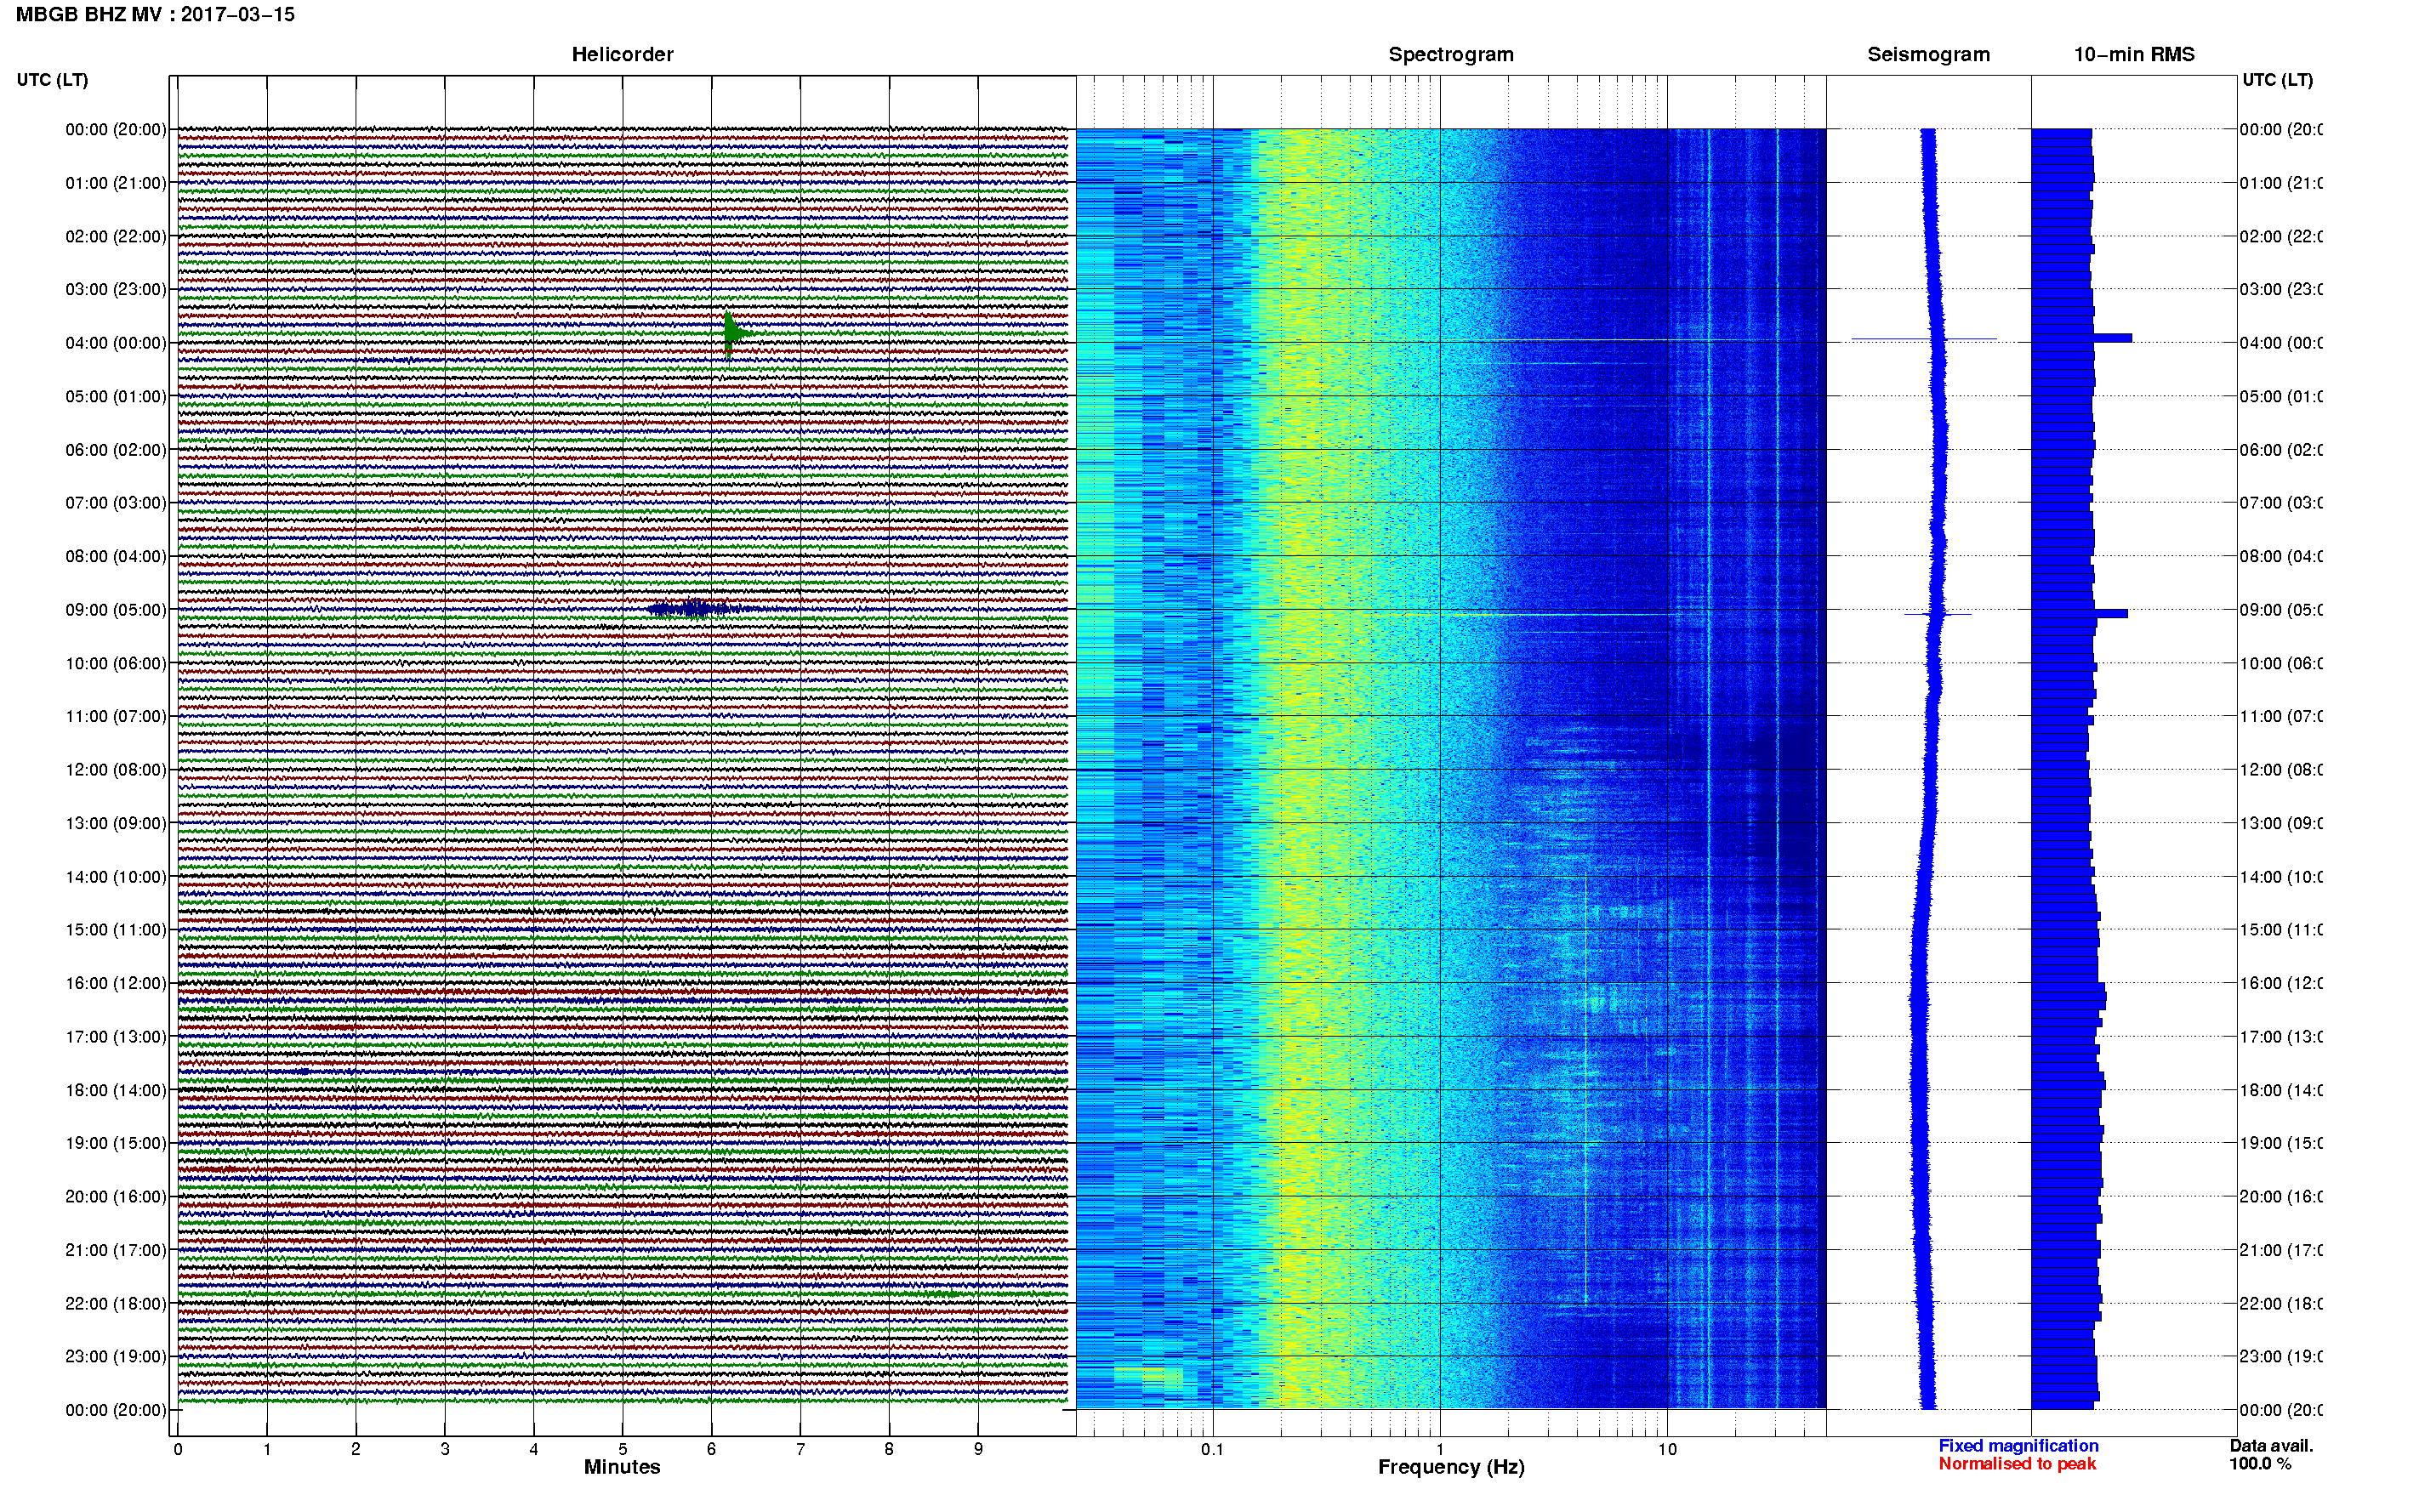
Task: Click the left '19:00 (15:00)' time label
Action: click(116, 1143)
